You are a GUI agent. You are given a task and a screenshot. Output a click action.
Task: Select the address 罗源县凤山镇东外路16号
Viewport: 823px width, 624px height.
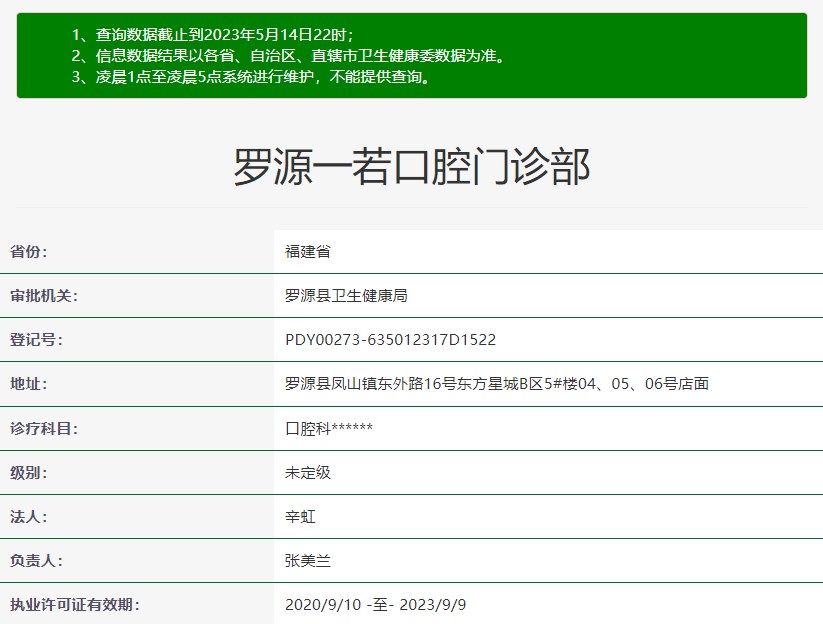click(x=370, y=384)
